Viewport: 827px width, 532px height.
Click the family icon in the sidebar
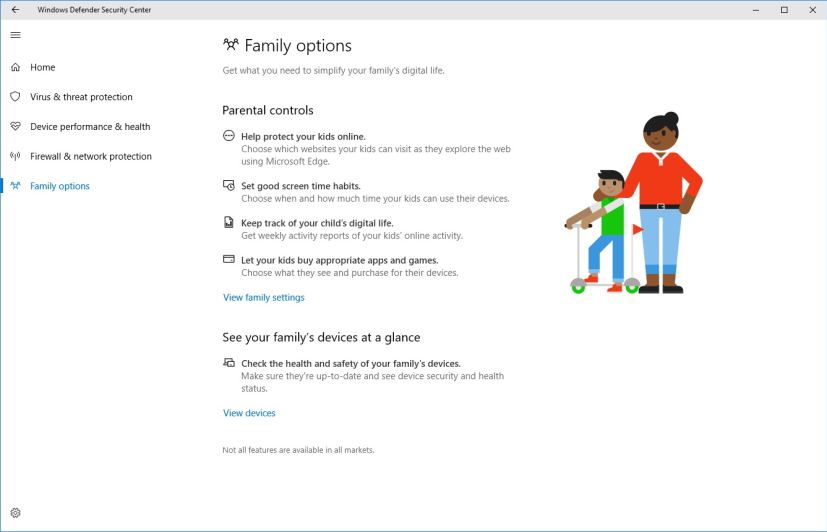(15, 186)
